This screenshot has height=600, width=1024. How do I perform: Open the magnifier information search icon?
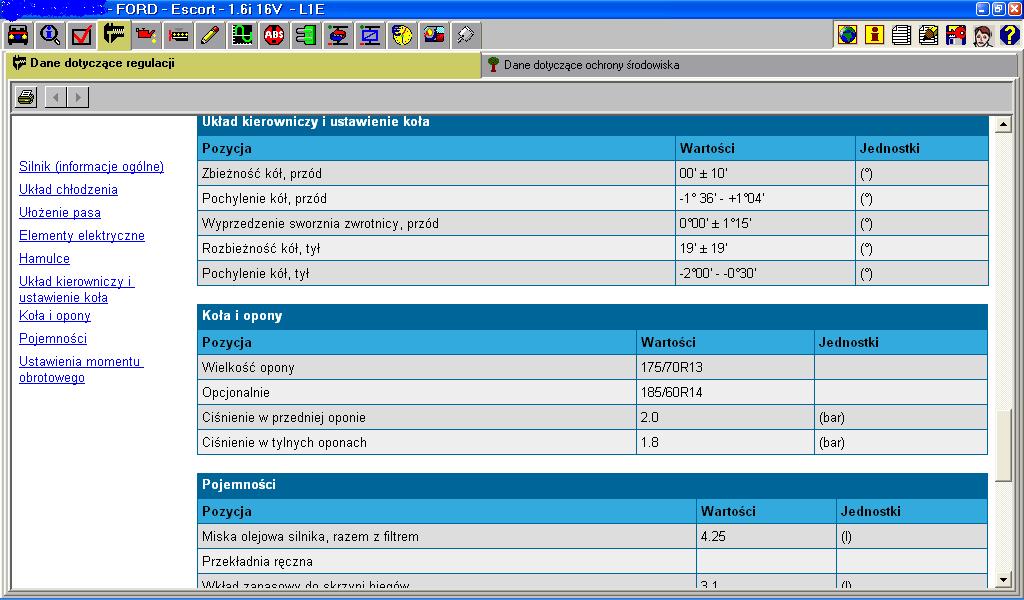tap(50, 36)
